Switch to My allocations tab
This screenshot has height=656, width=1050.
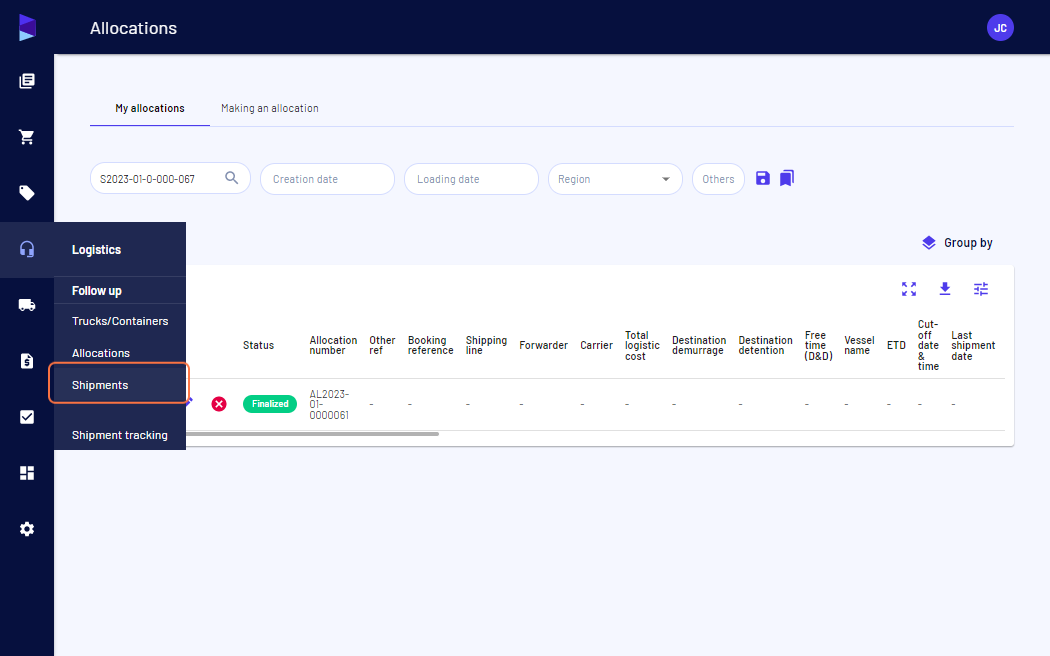tap(150, 108)
